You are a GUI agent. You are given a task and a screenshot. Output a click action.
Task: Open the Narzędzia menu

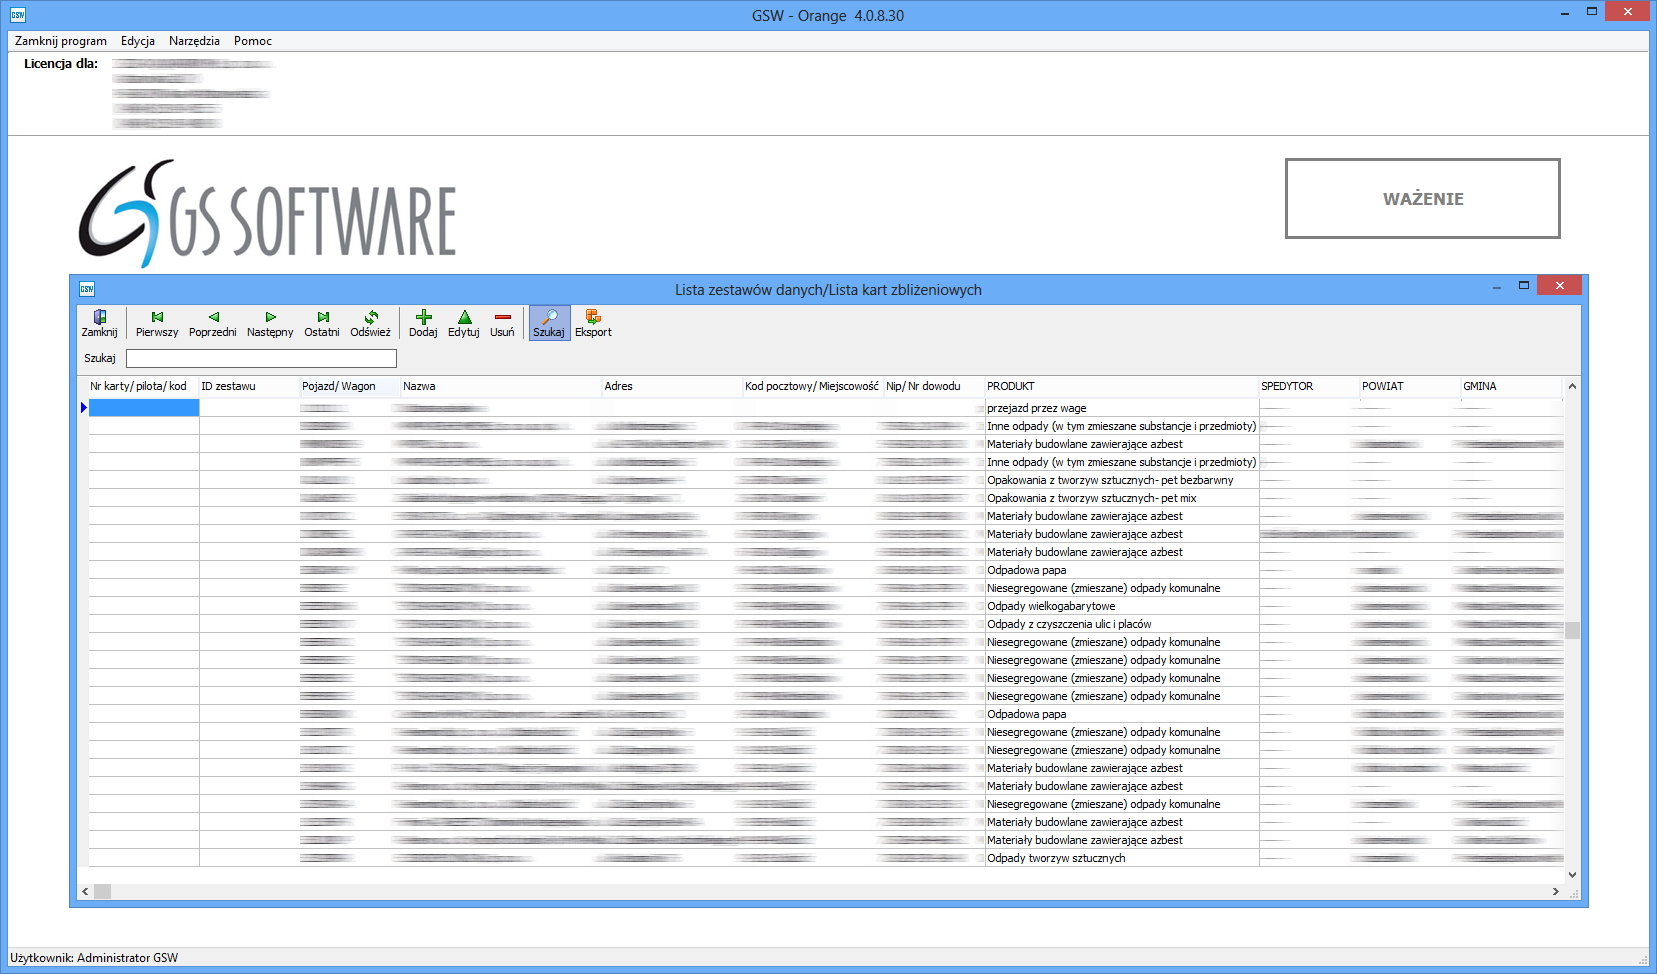[x=194, y=41]
